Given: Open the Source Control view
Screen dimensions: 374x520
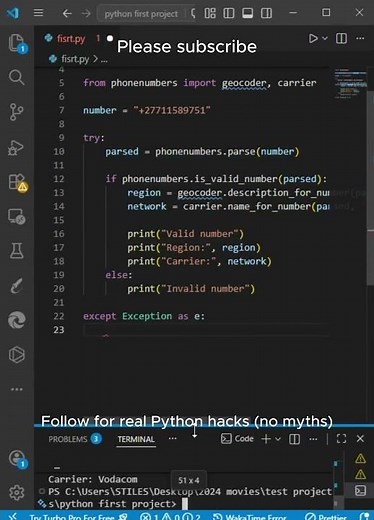Looking at the screenshot, I should pyautogui.click(x=16, y=112).
